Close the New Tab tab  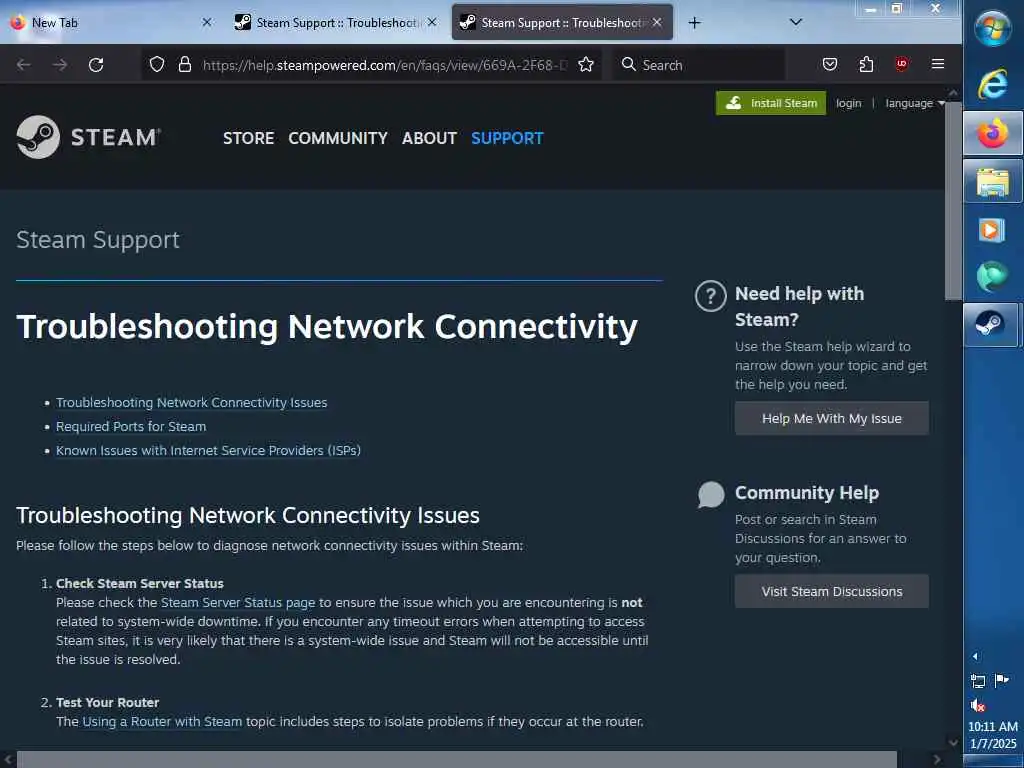(207, 22)
